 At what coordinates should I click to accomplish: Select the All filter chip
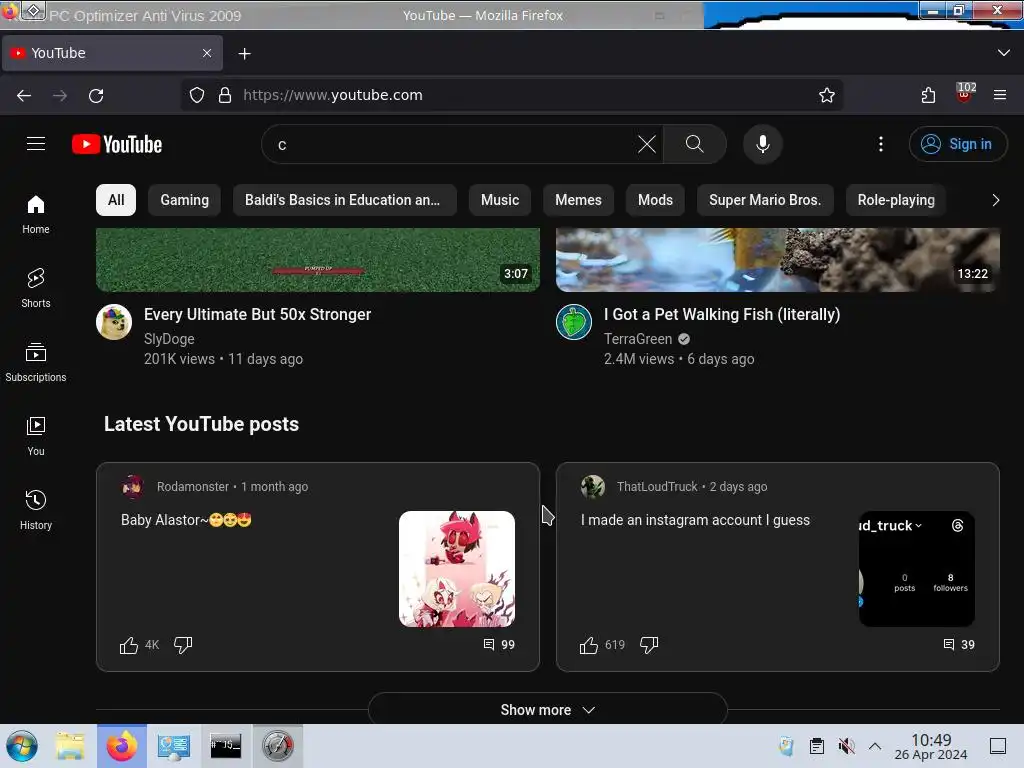click(x=116, y=200)
